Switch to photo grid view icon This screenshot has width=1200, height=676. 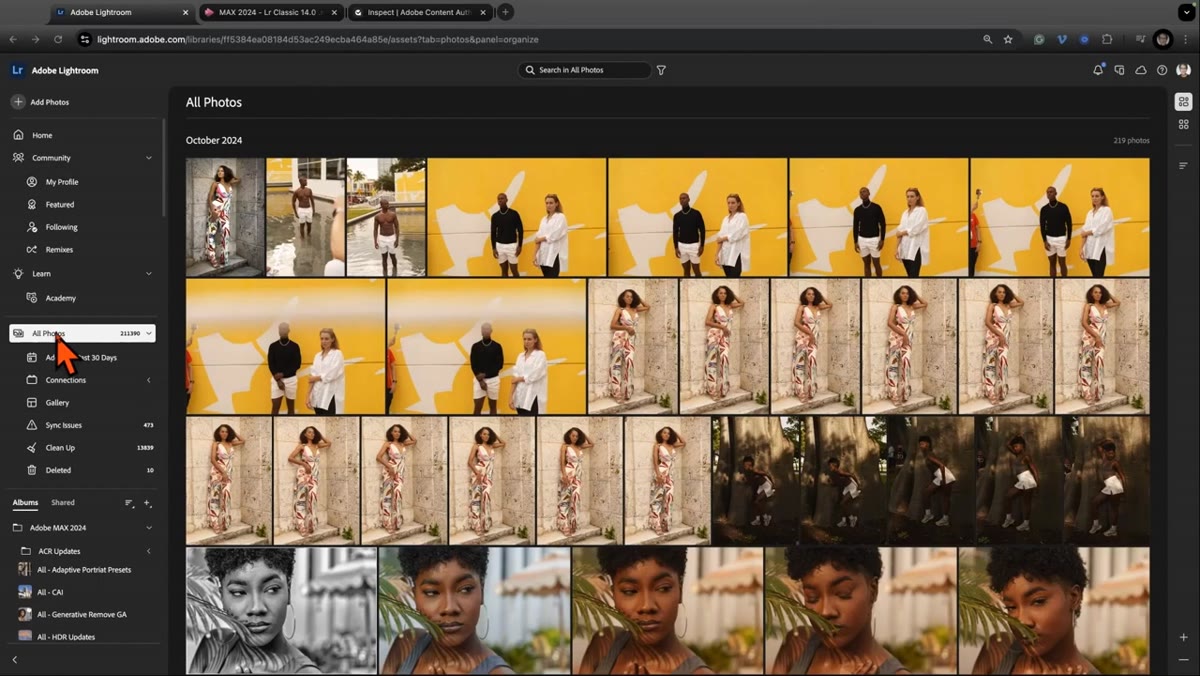(x=1184, y=102)
